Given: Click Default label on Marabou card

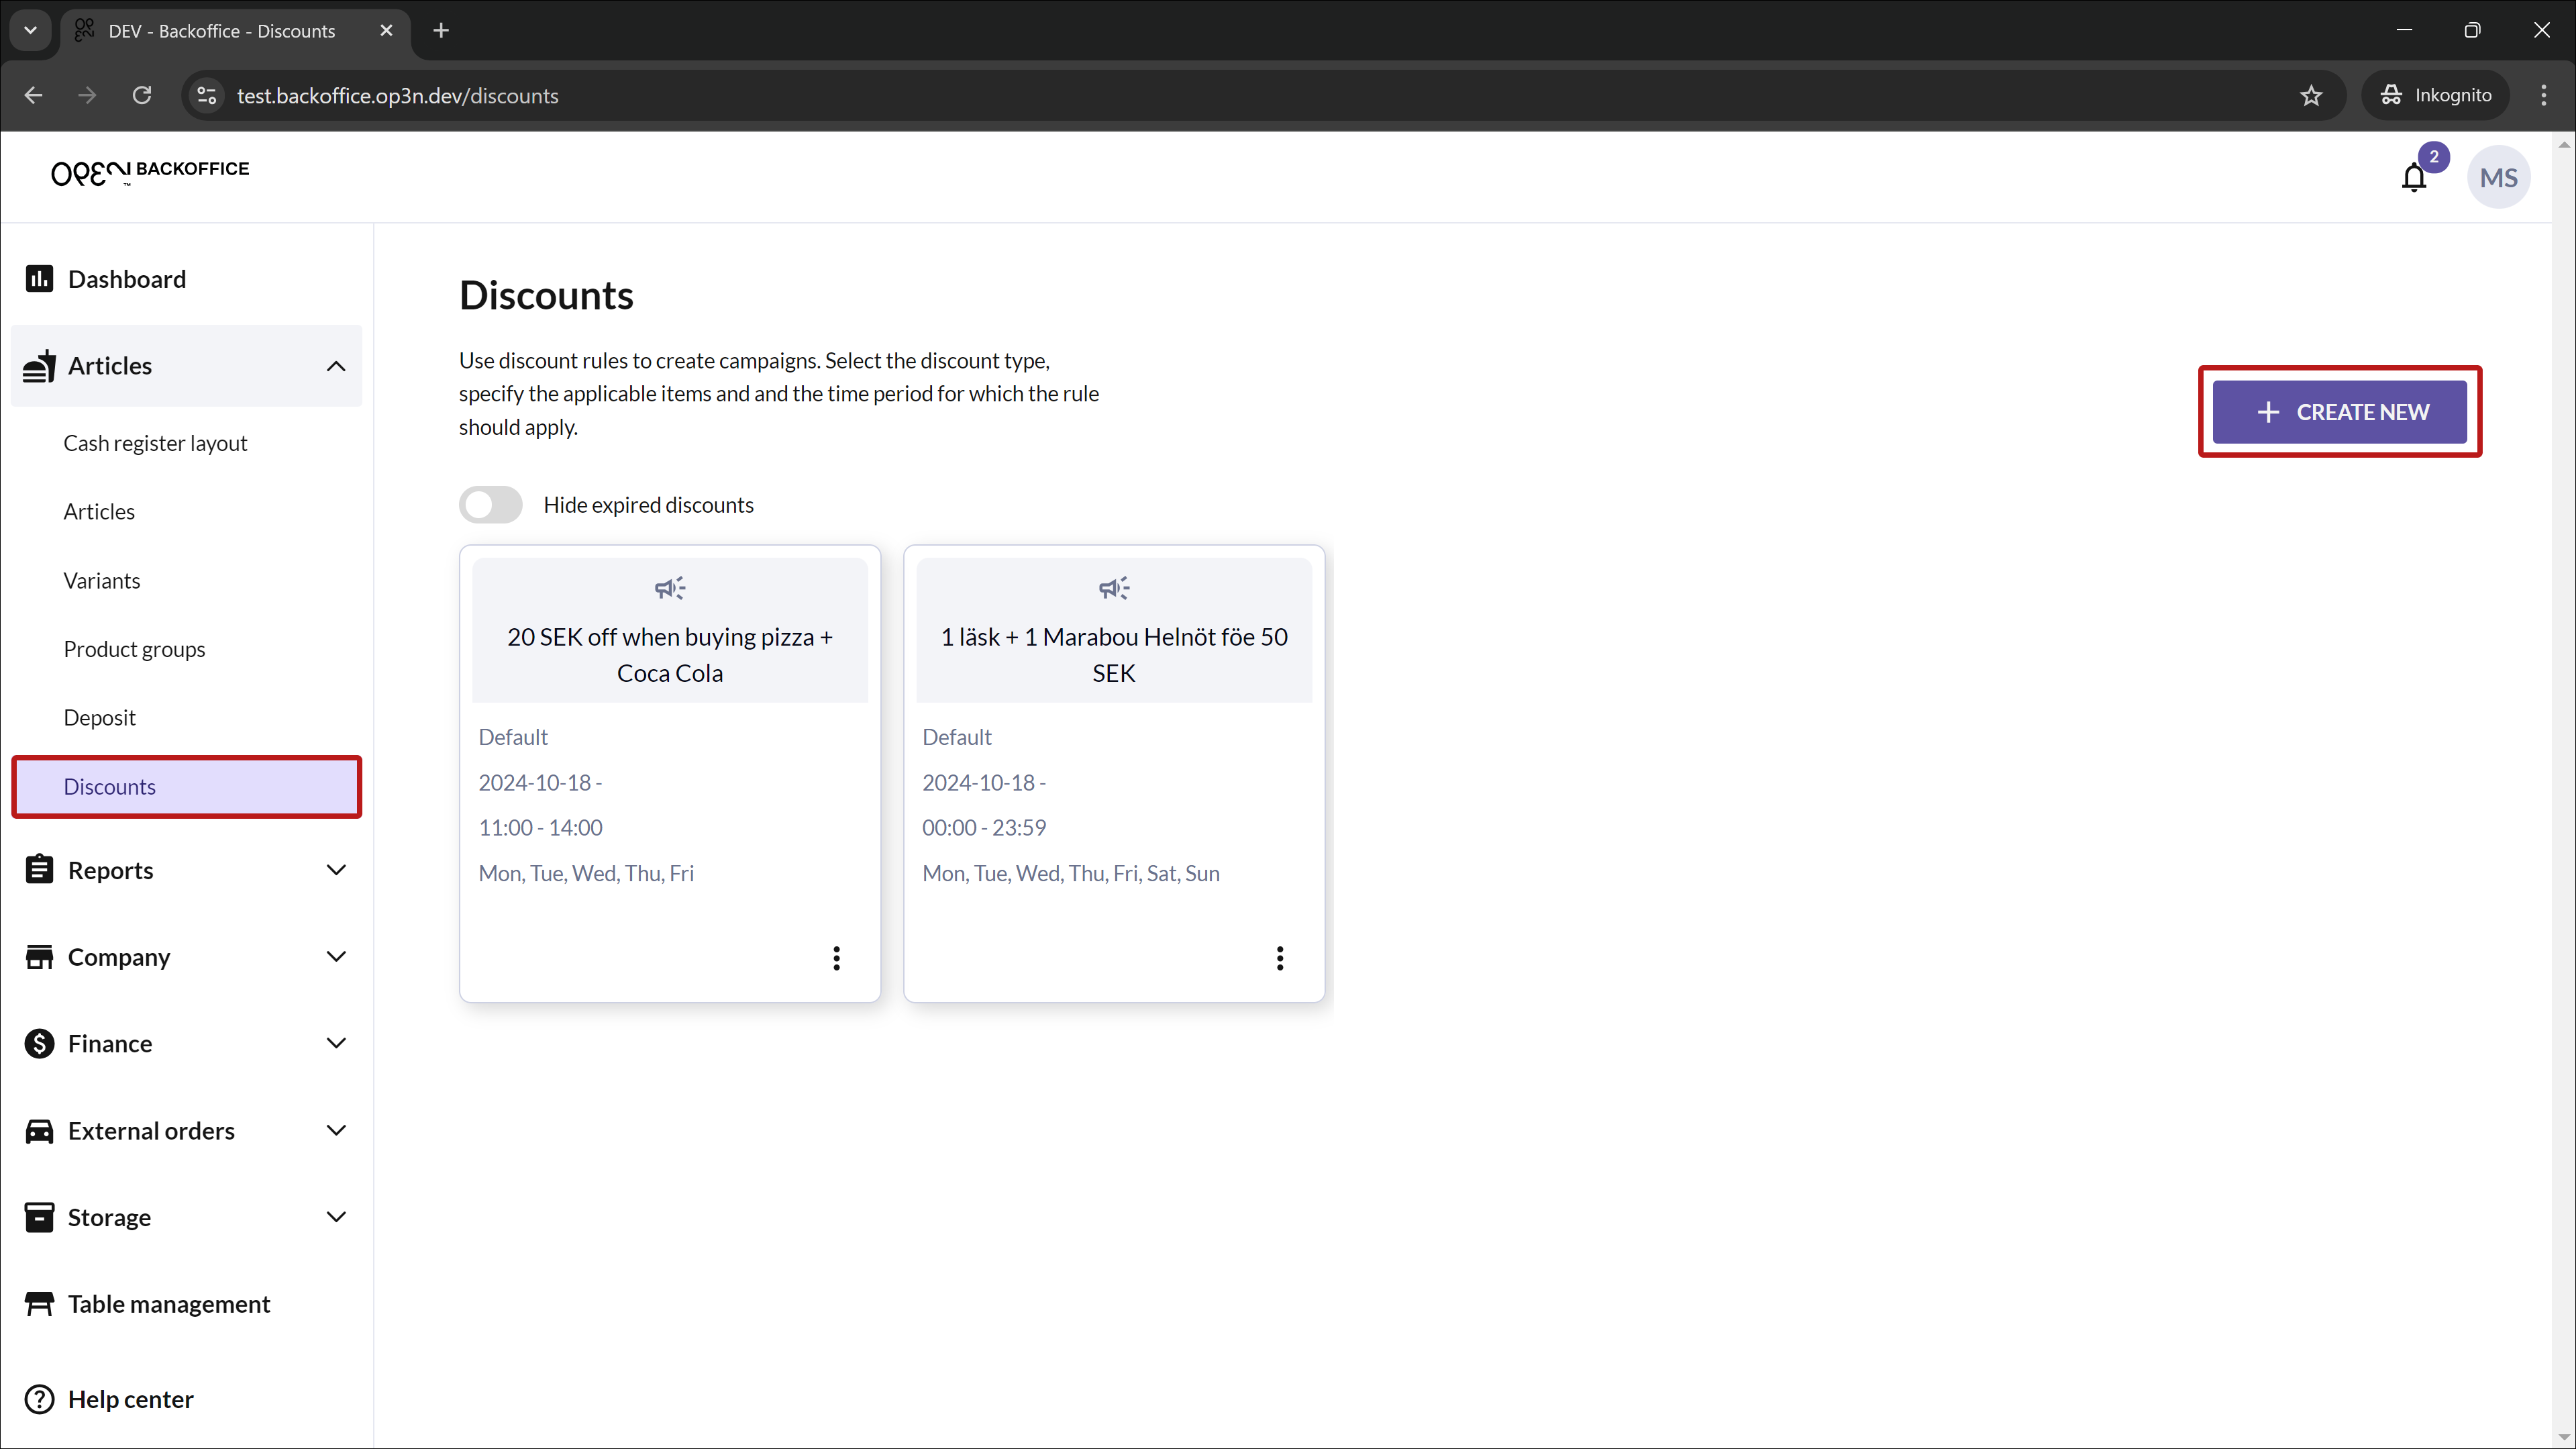Looking at the screenshot, I should (957, 737).
